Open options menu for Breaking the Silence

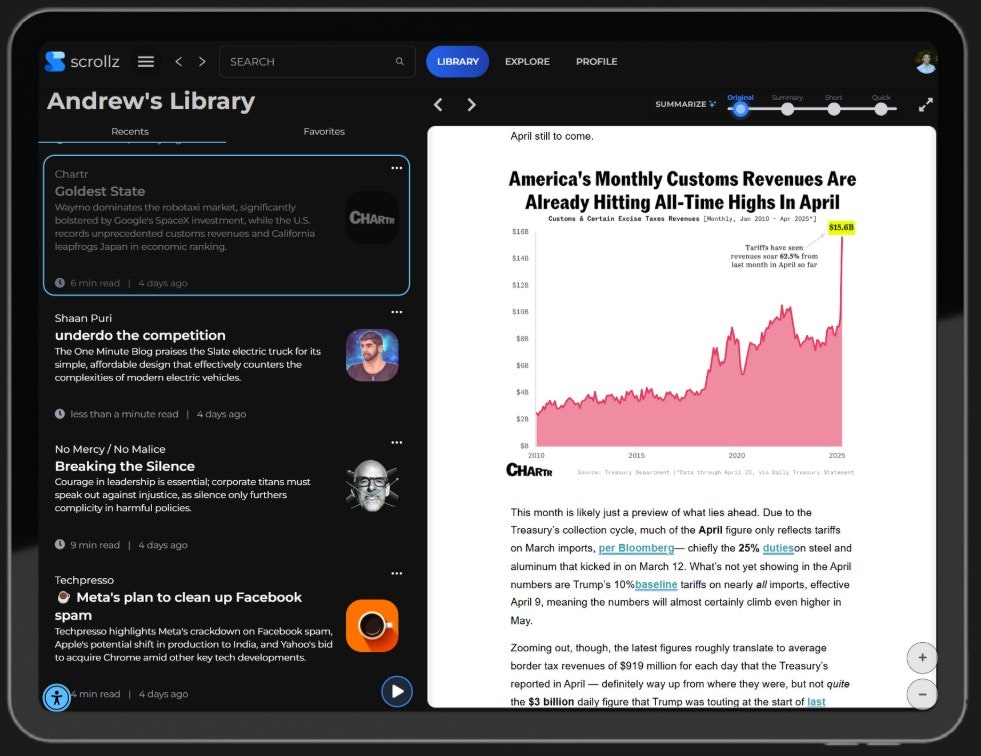(x=397, y=442)
